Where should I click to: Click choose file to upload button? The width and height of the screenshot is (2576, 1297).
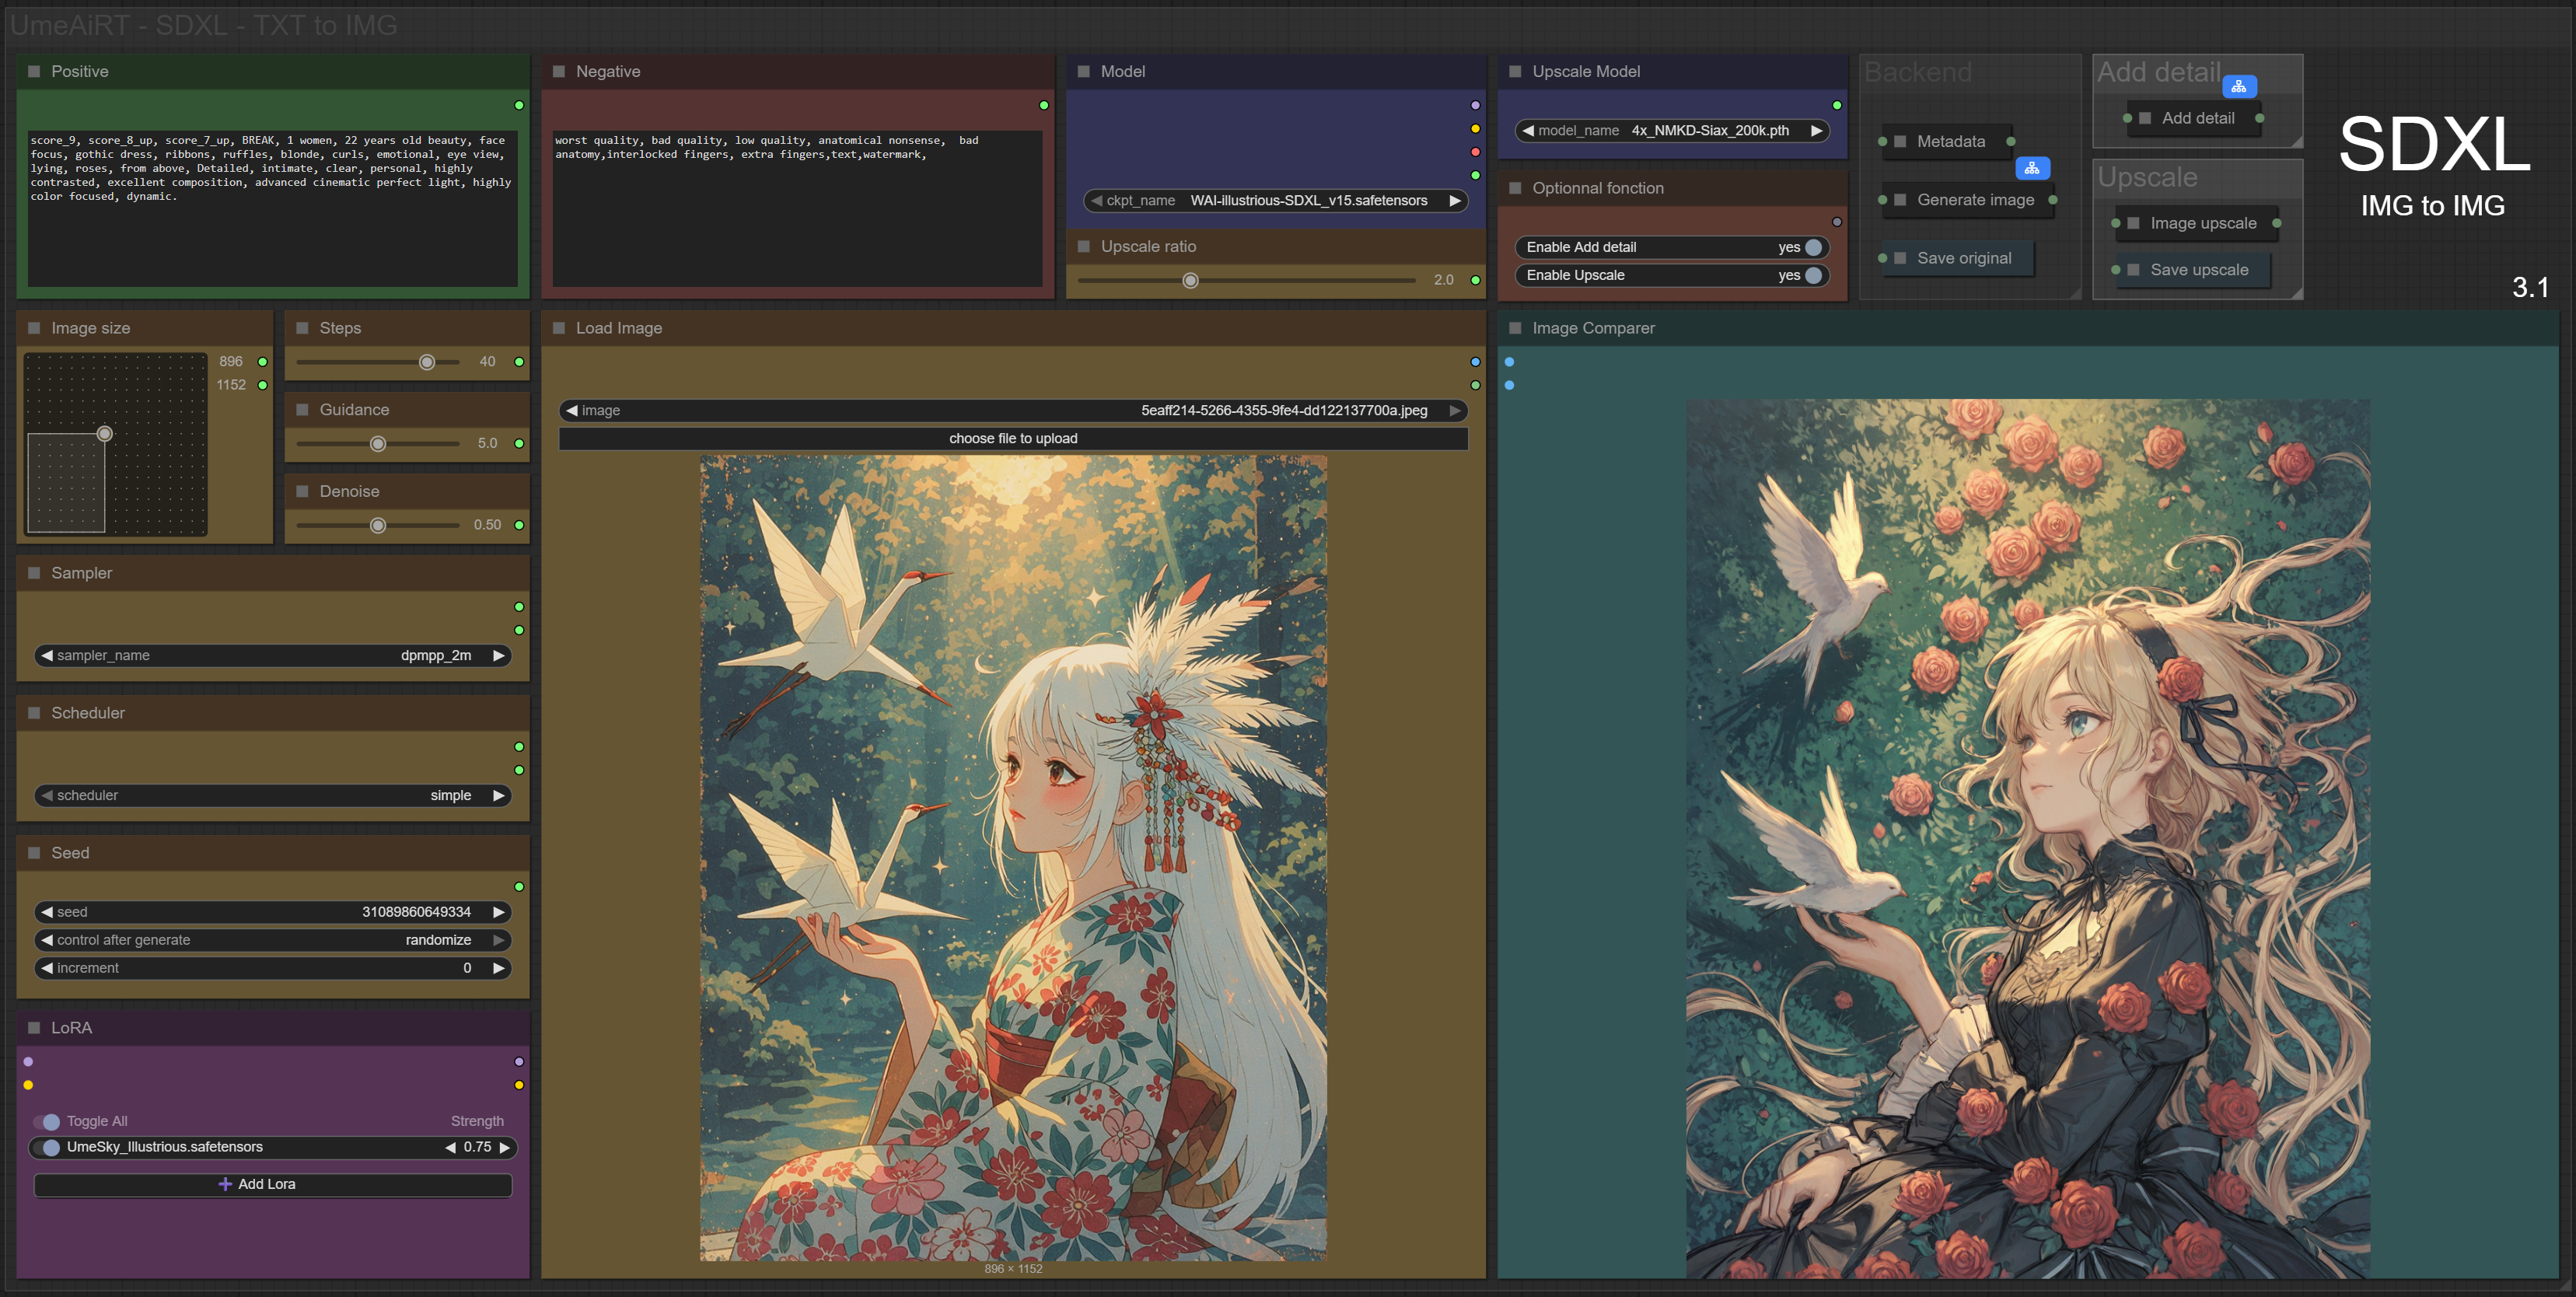click(1013, 439)
